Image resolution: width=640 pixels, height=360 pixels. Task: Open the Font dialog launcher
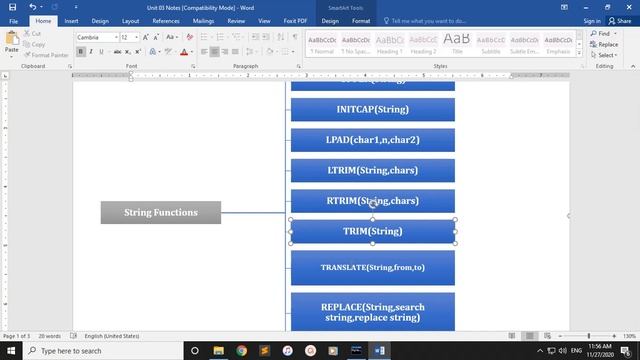click(193, 66)
